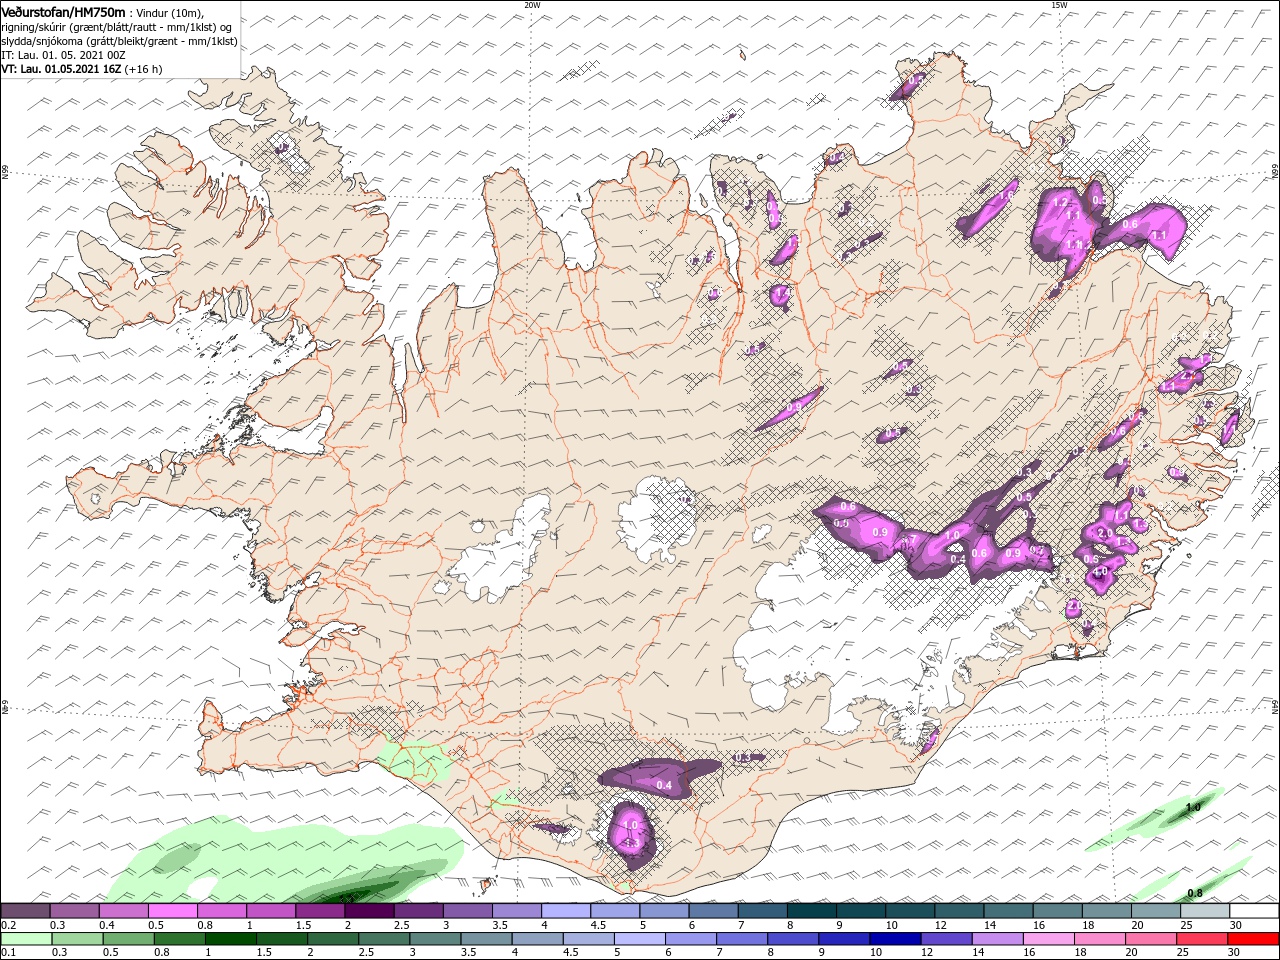Pick the snow-scale swatch starting at 0.5 (bright pink)

tap(172, 911)
